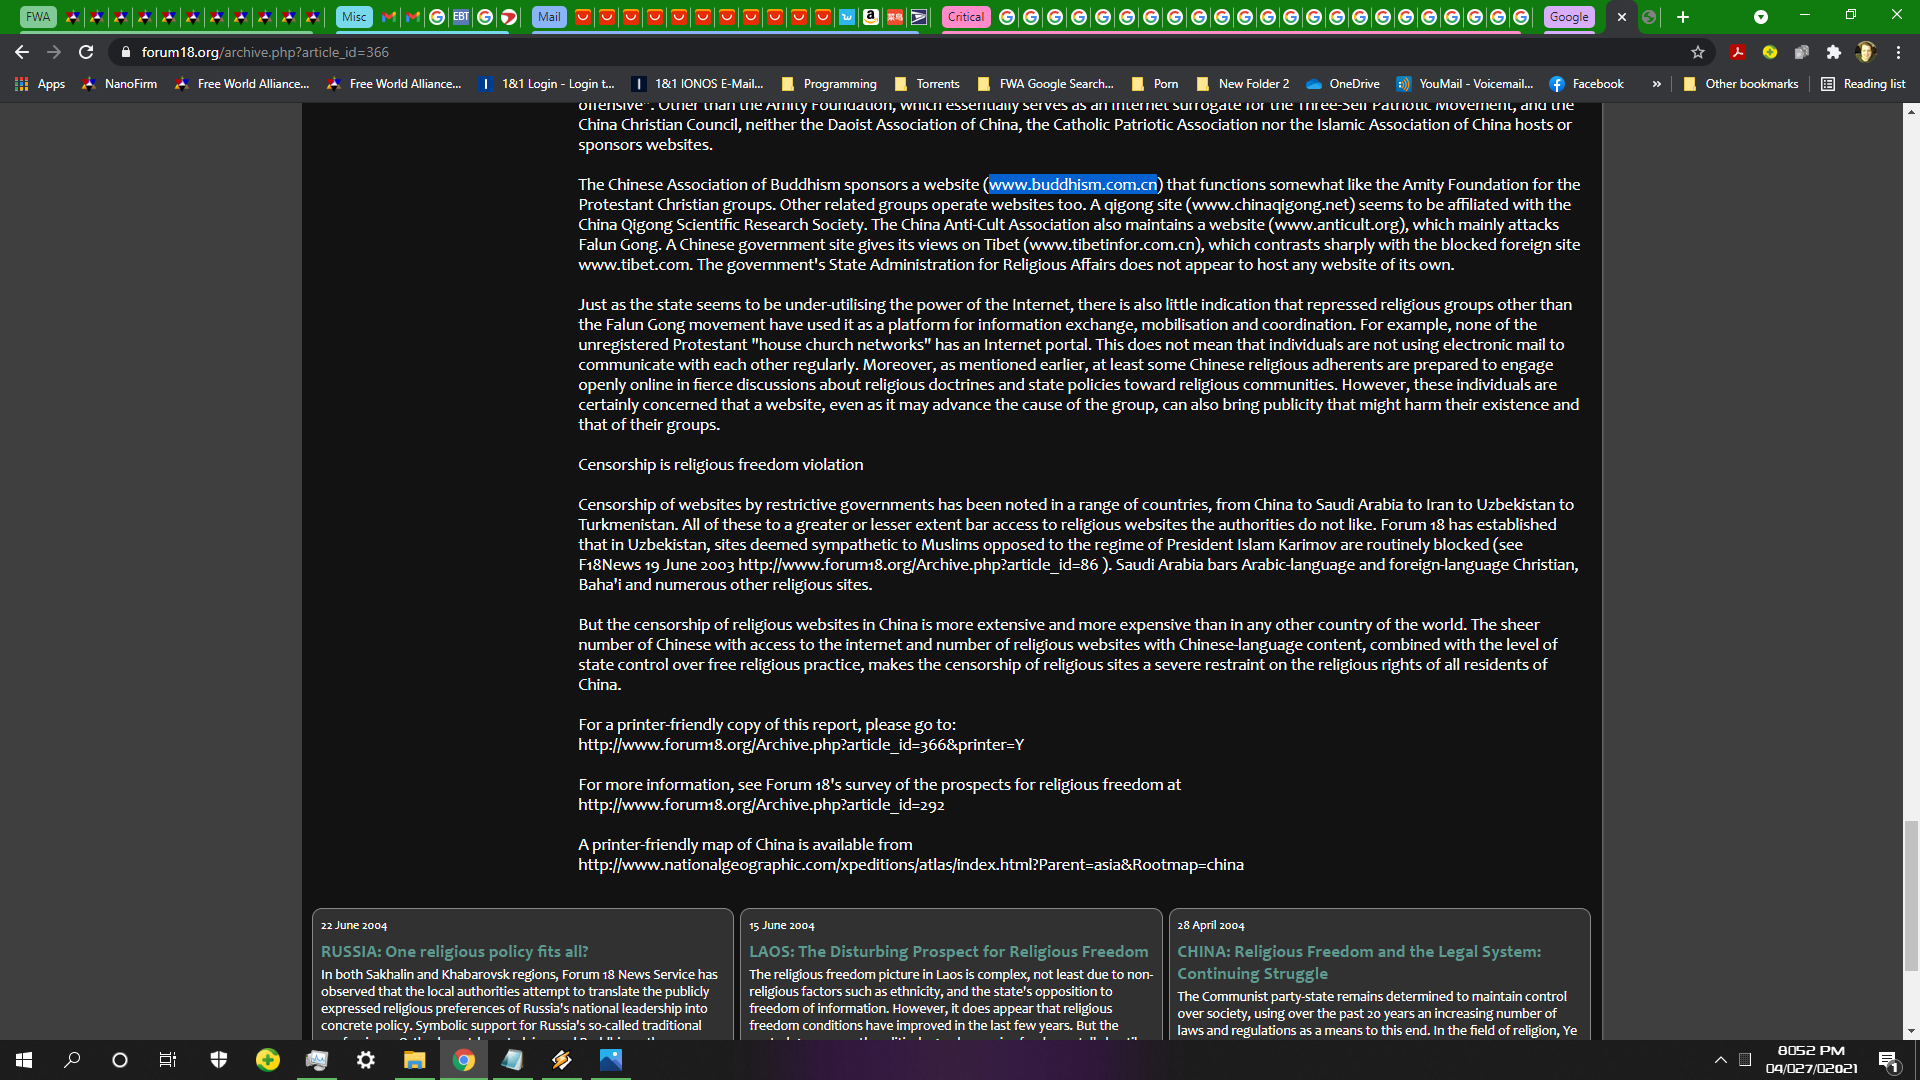Open the Reading list panel

(x=1863, y=84)
